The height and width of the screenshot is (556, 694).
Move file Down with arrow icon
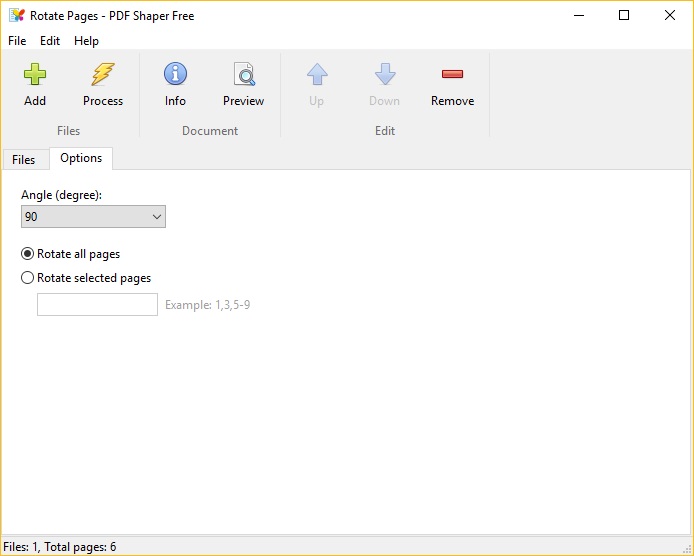(385, 74)
